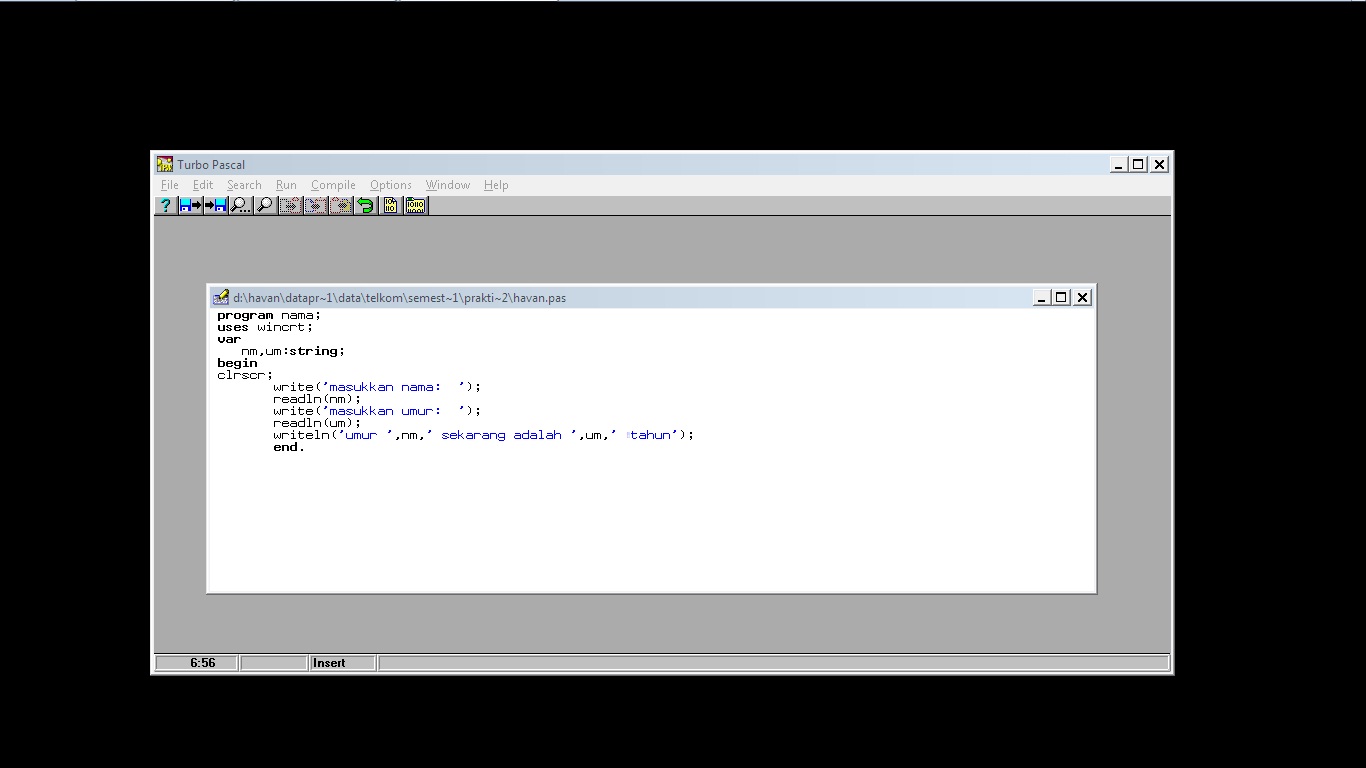Click the 'nm,um:string;' declaration line
This screenshot has height=768, width=1366.
pyautogui.click(x=293, y=351)
